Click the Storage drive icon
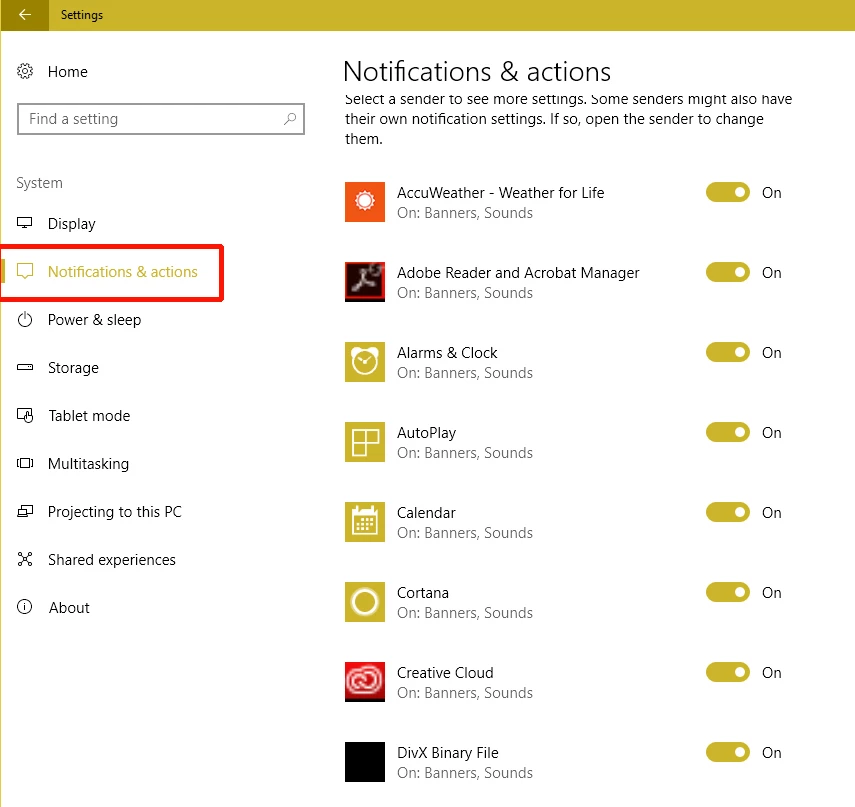 (25, 367)
